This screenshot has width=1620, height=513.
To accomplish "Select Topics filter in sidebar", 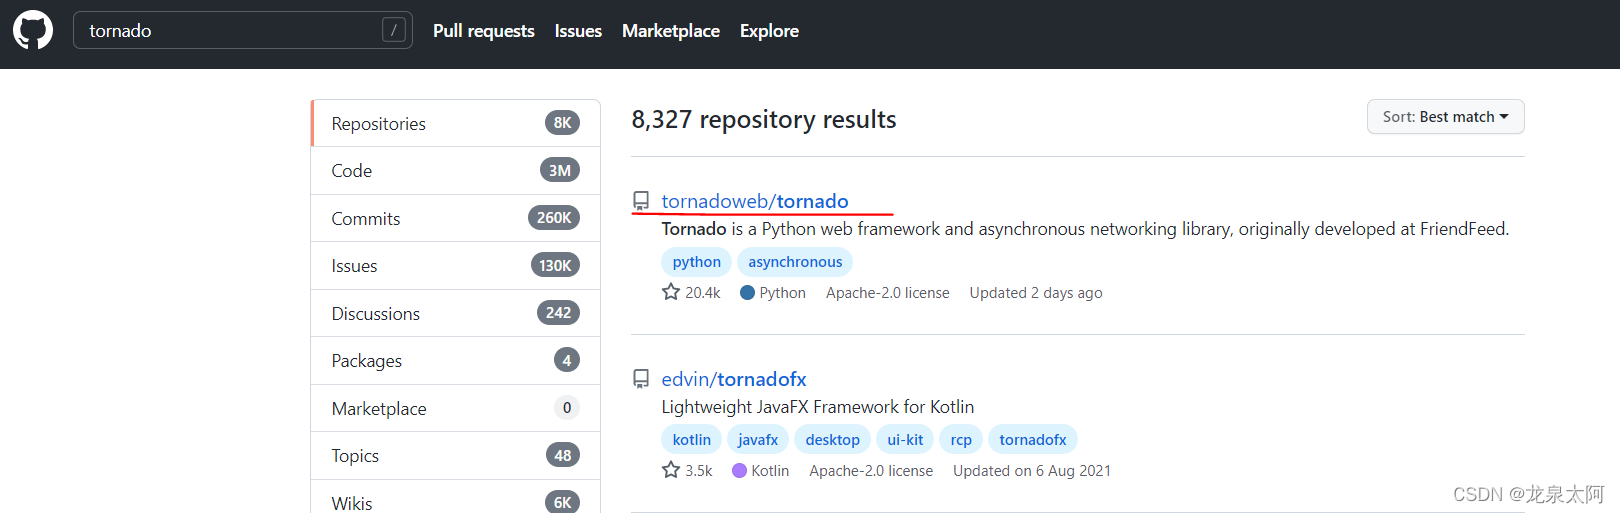I will 456,456.
